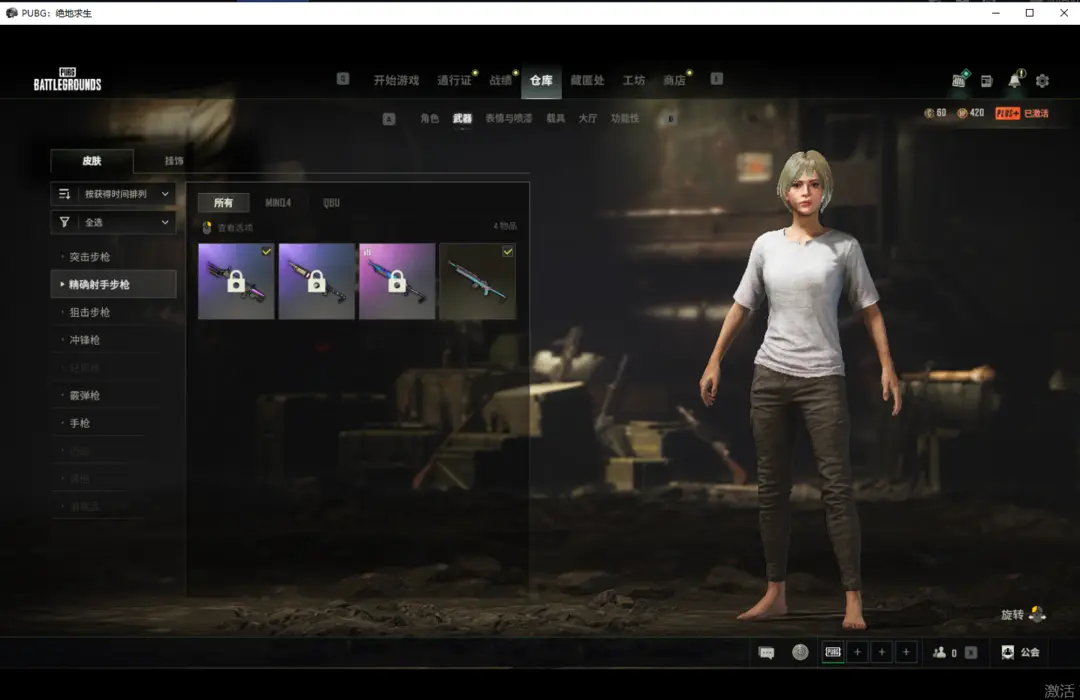Filter skins by MINI14
The image size is (1080, 700).
point(278,203)
